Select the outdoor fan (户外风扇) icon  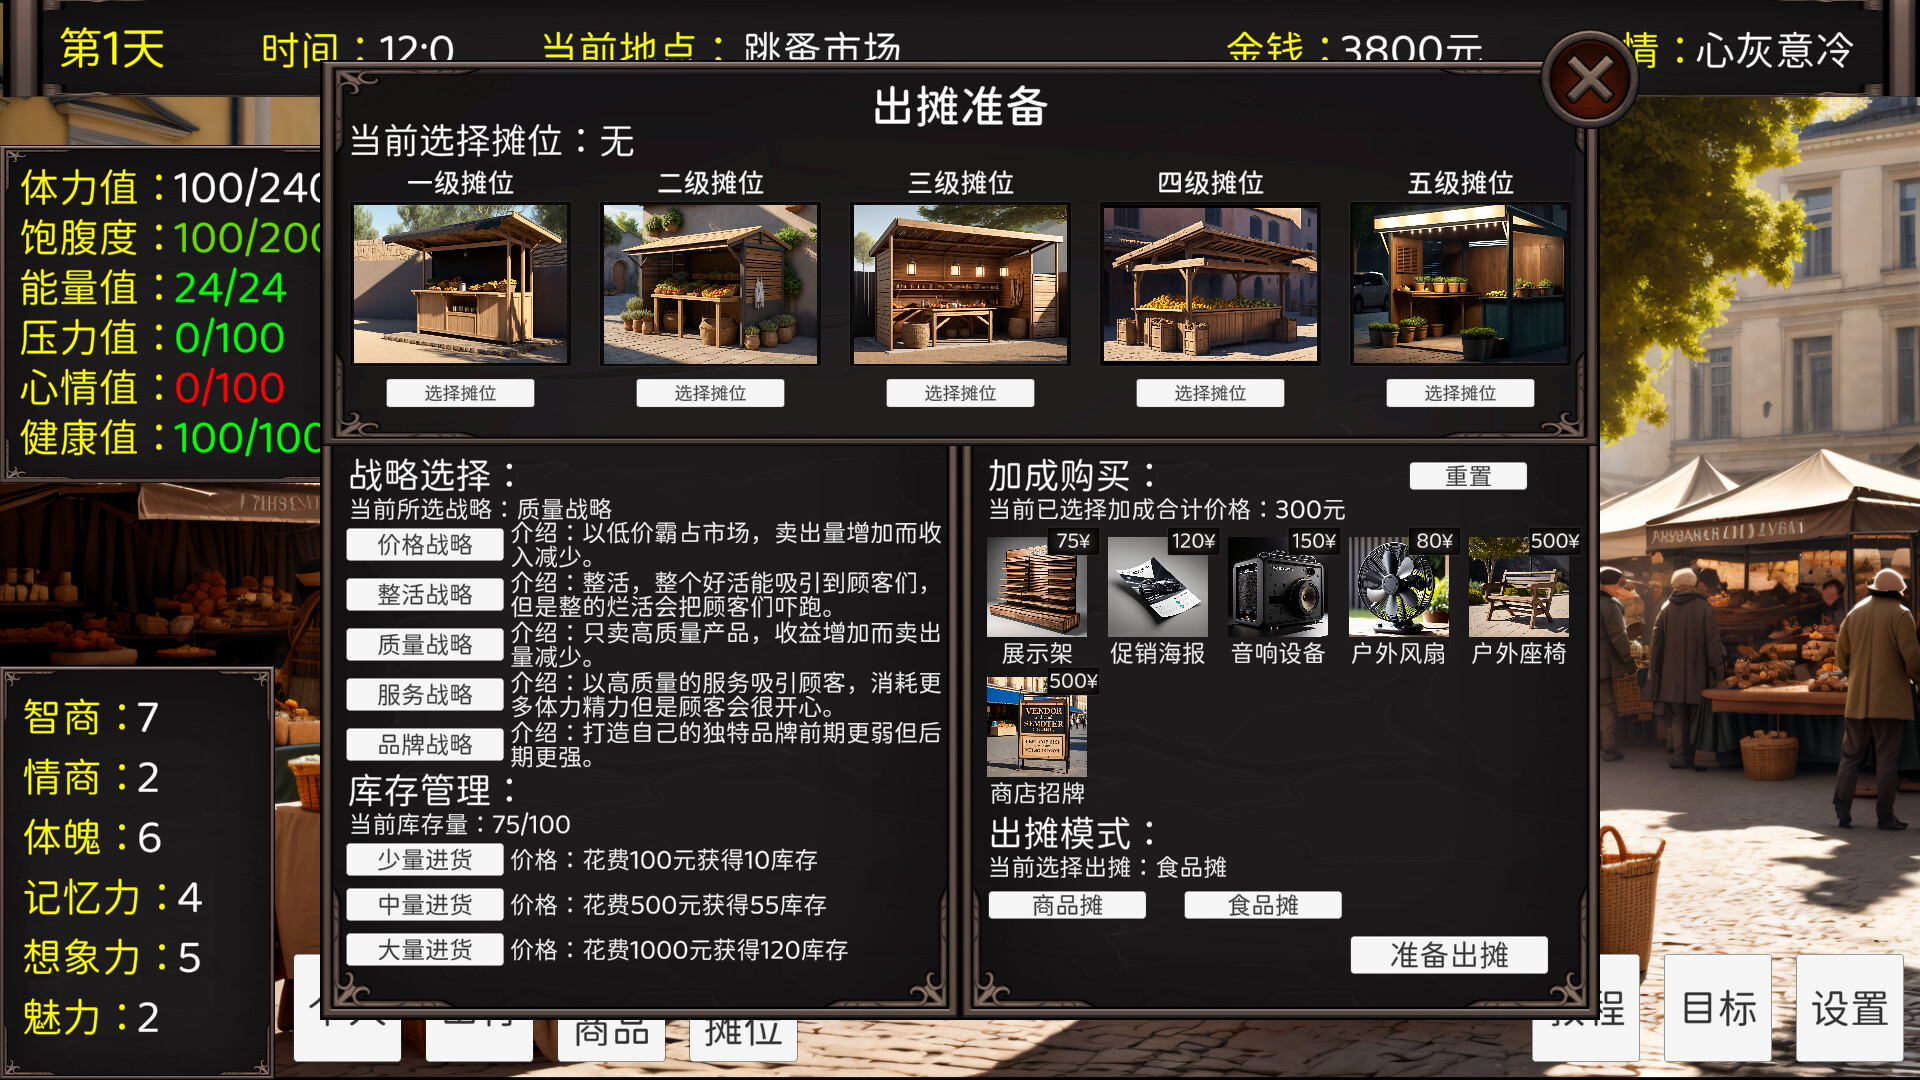point(1397,588)
